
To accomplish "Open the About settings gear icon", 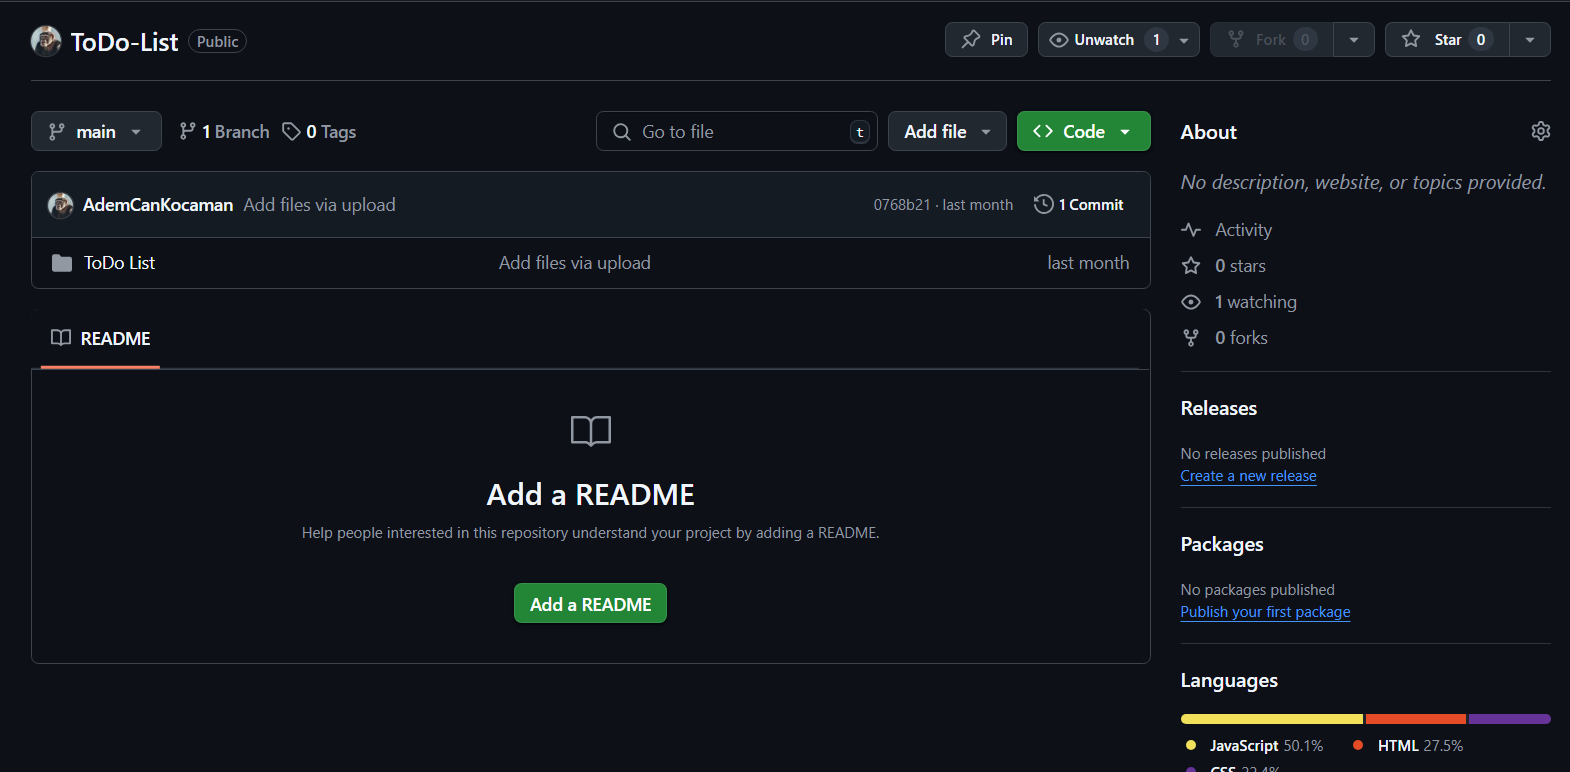I will pyautogui.click(x=1540, y=131).
